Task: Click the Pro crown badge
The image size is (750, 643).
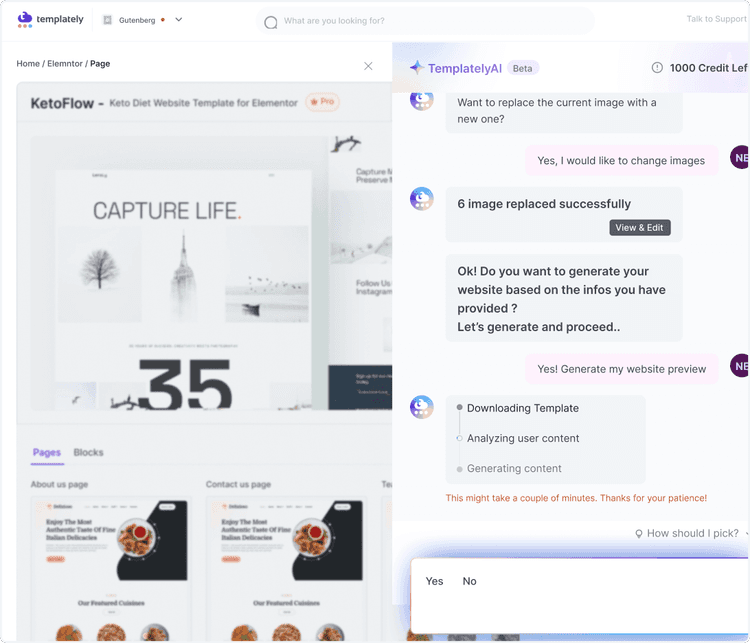Action: [322, 101]
